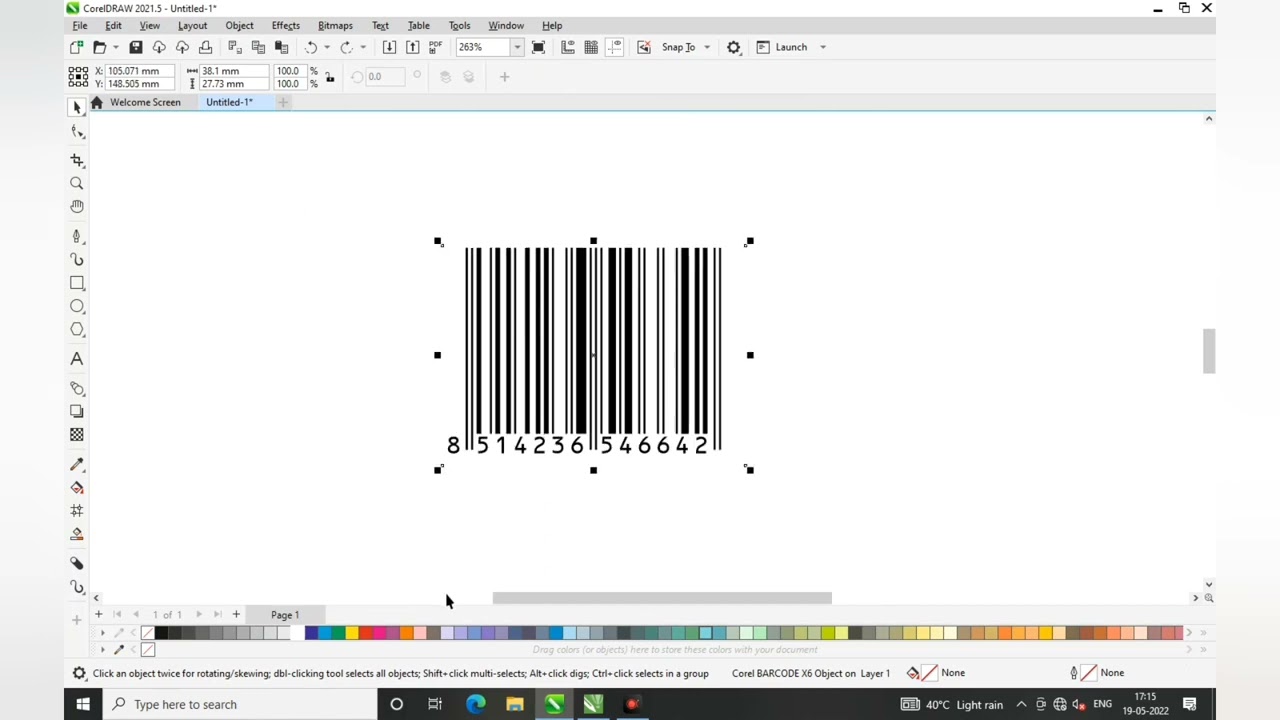Viewport: 1280px width, 720px height.
Task: Select the Interactive Fill tool
Action: (77, 488)
